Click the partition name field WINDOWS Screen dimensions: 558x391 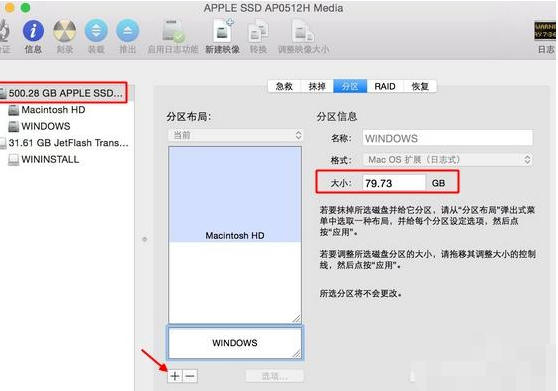point(448,138)
